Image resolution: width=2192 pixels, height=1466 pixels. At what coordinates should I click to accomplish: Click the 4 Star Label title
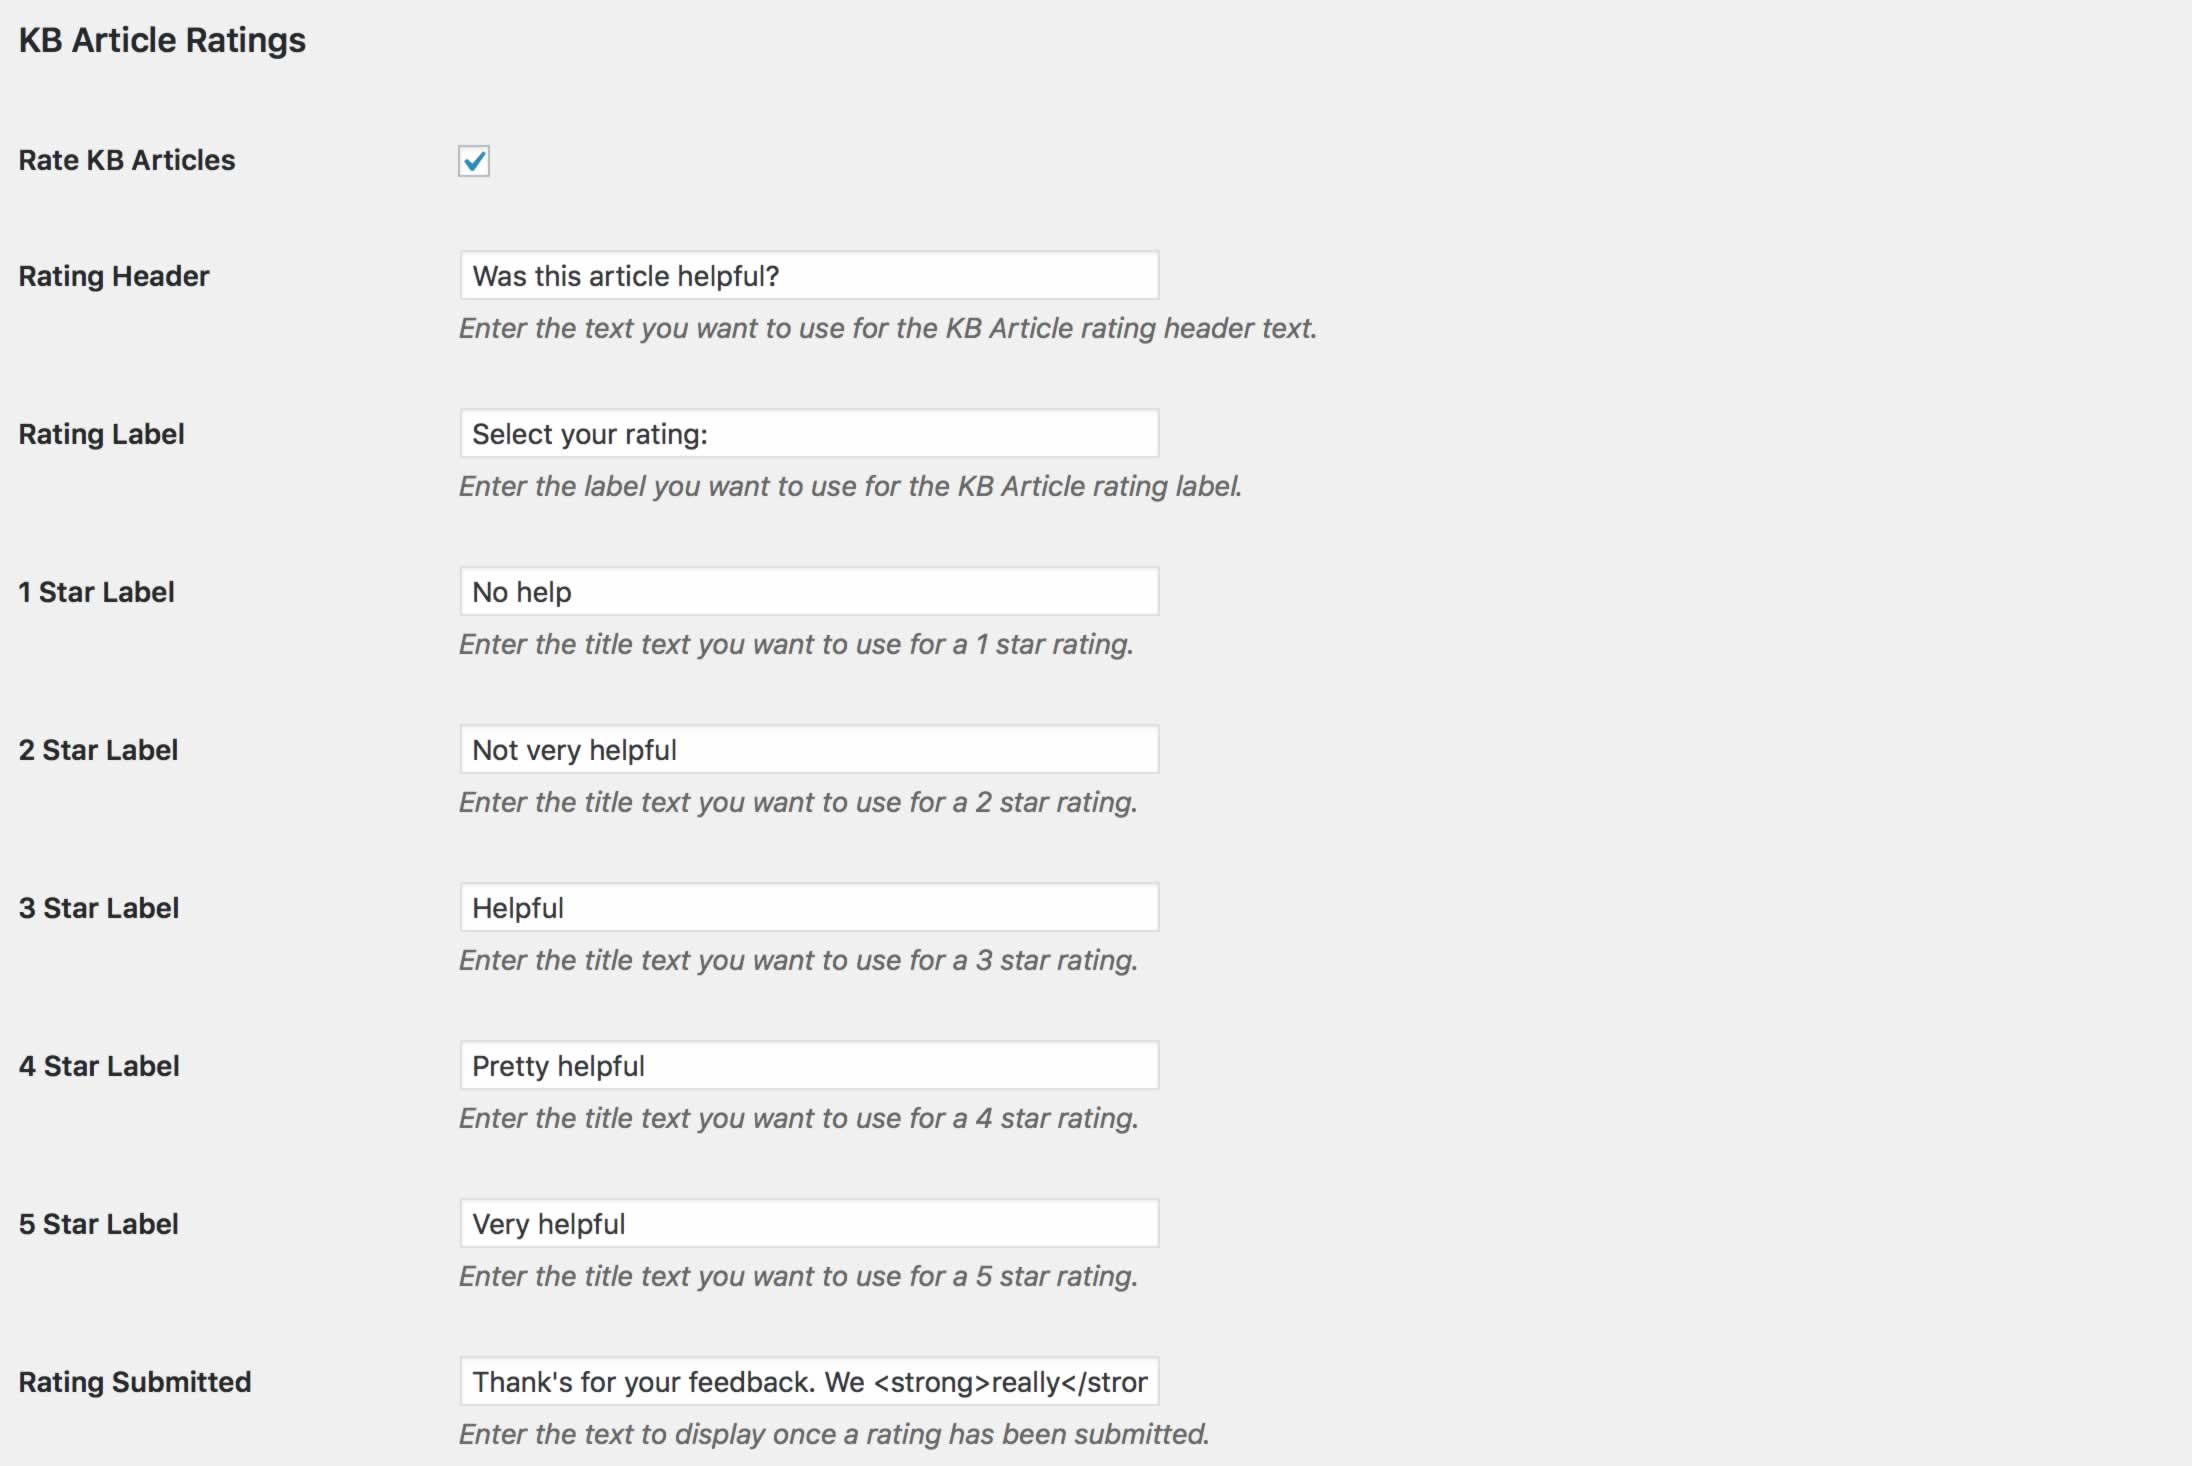point(99,1066)
